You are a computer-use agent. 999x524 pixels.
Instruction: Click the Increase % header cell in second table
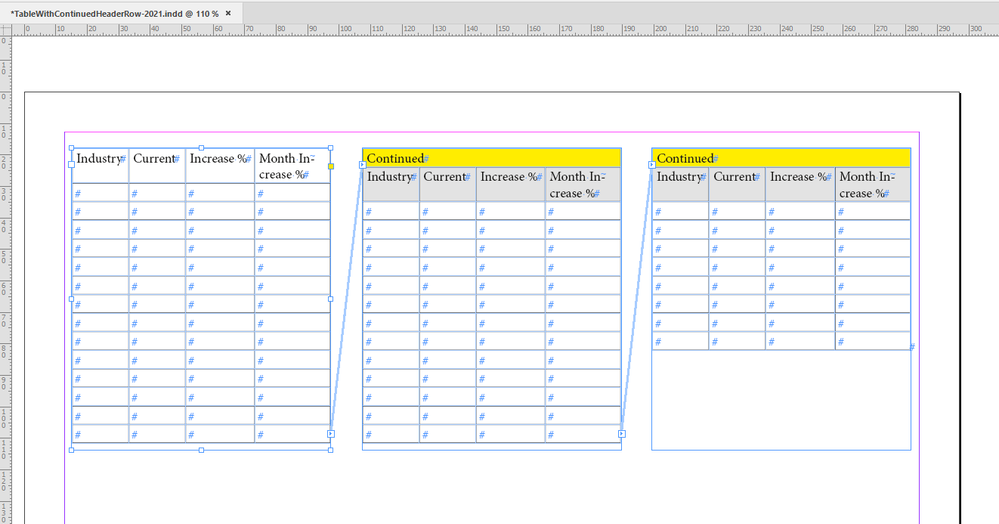511,184
